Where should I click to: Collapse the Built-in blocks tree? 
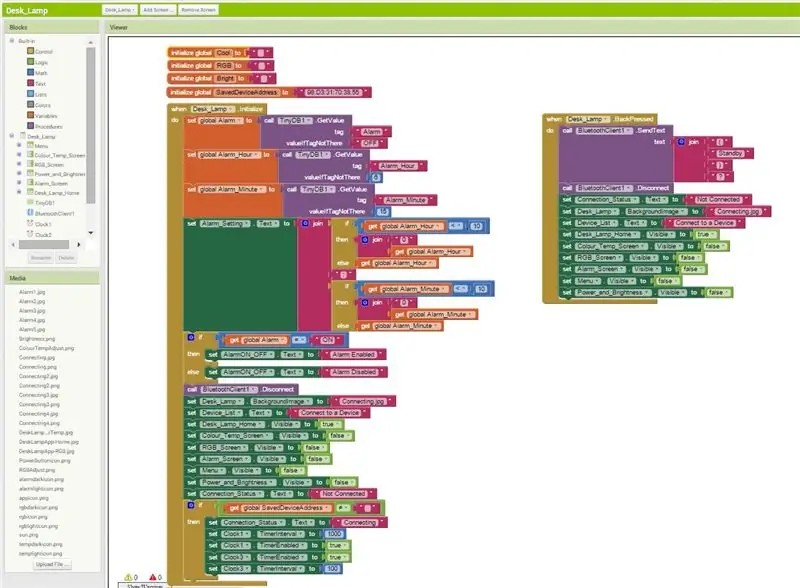click(12, 40)
